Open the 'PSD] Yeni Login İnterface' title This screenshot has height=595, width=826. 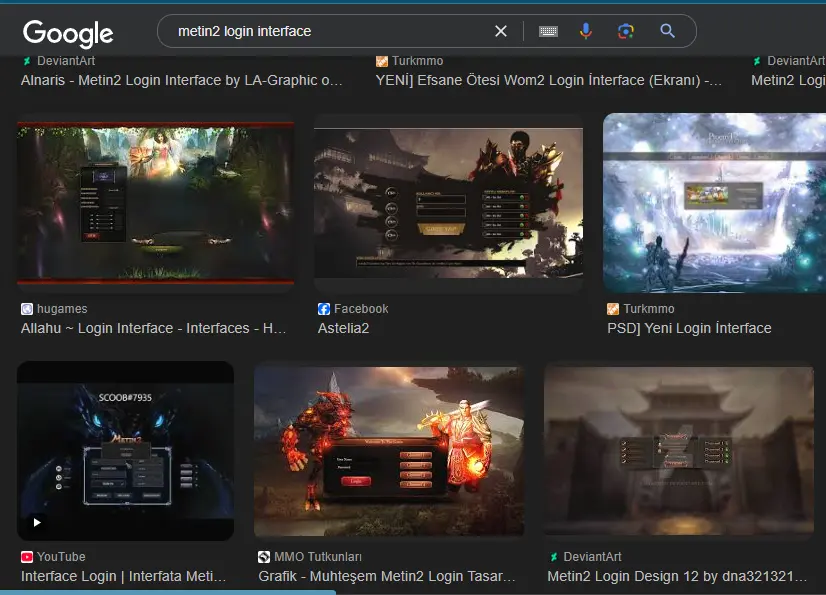[x=689, y=328]
